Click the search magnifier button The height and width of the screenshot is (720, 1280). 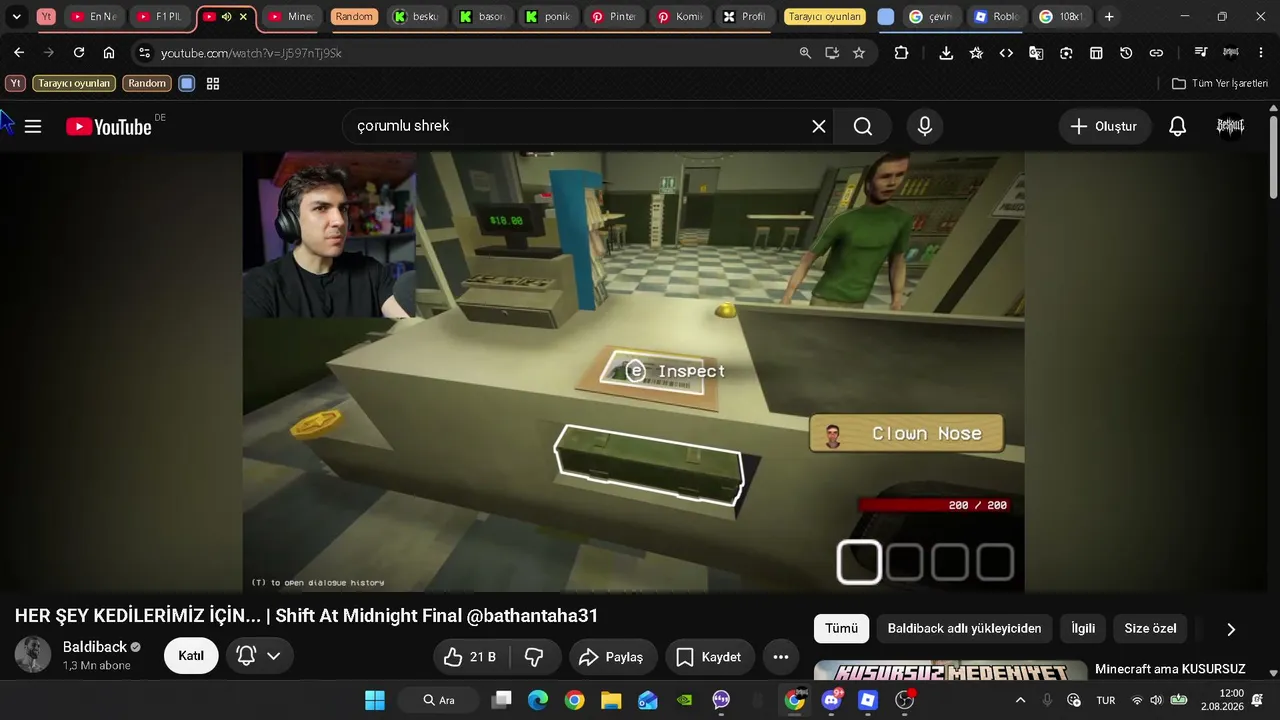coord(863,126)
